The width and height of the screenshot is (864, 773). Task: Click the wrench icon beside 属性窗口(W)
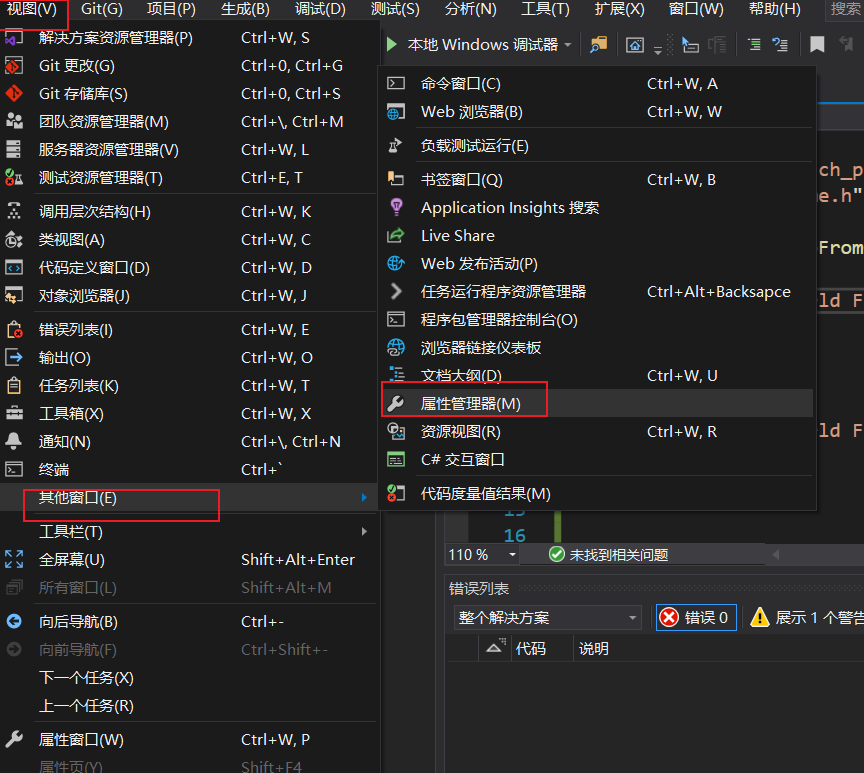pyautogui.click(x=14, y=739)
